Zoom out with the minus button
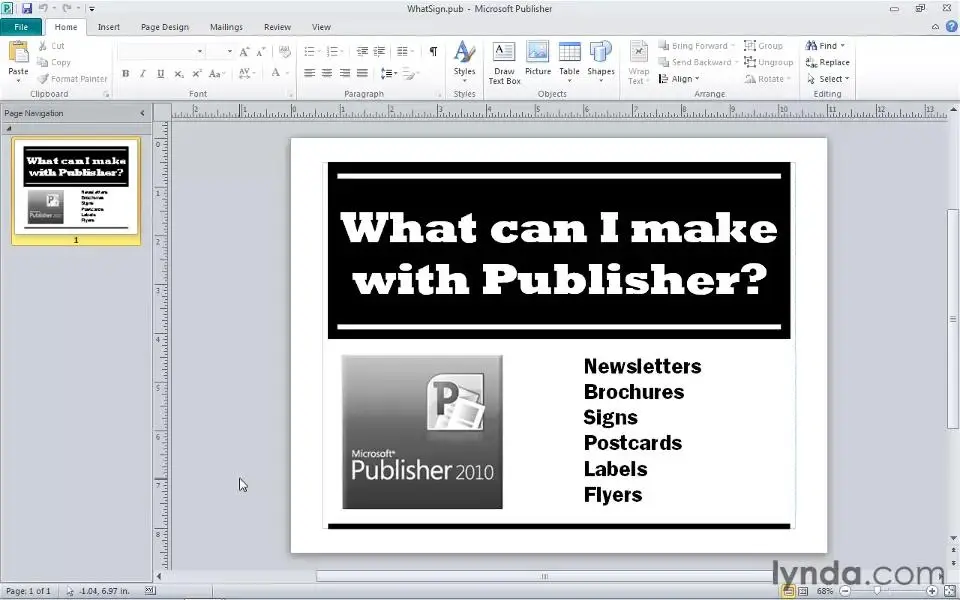 click(x=845, y=591)
